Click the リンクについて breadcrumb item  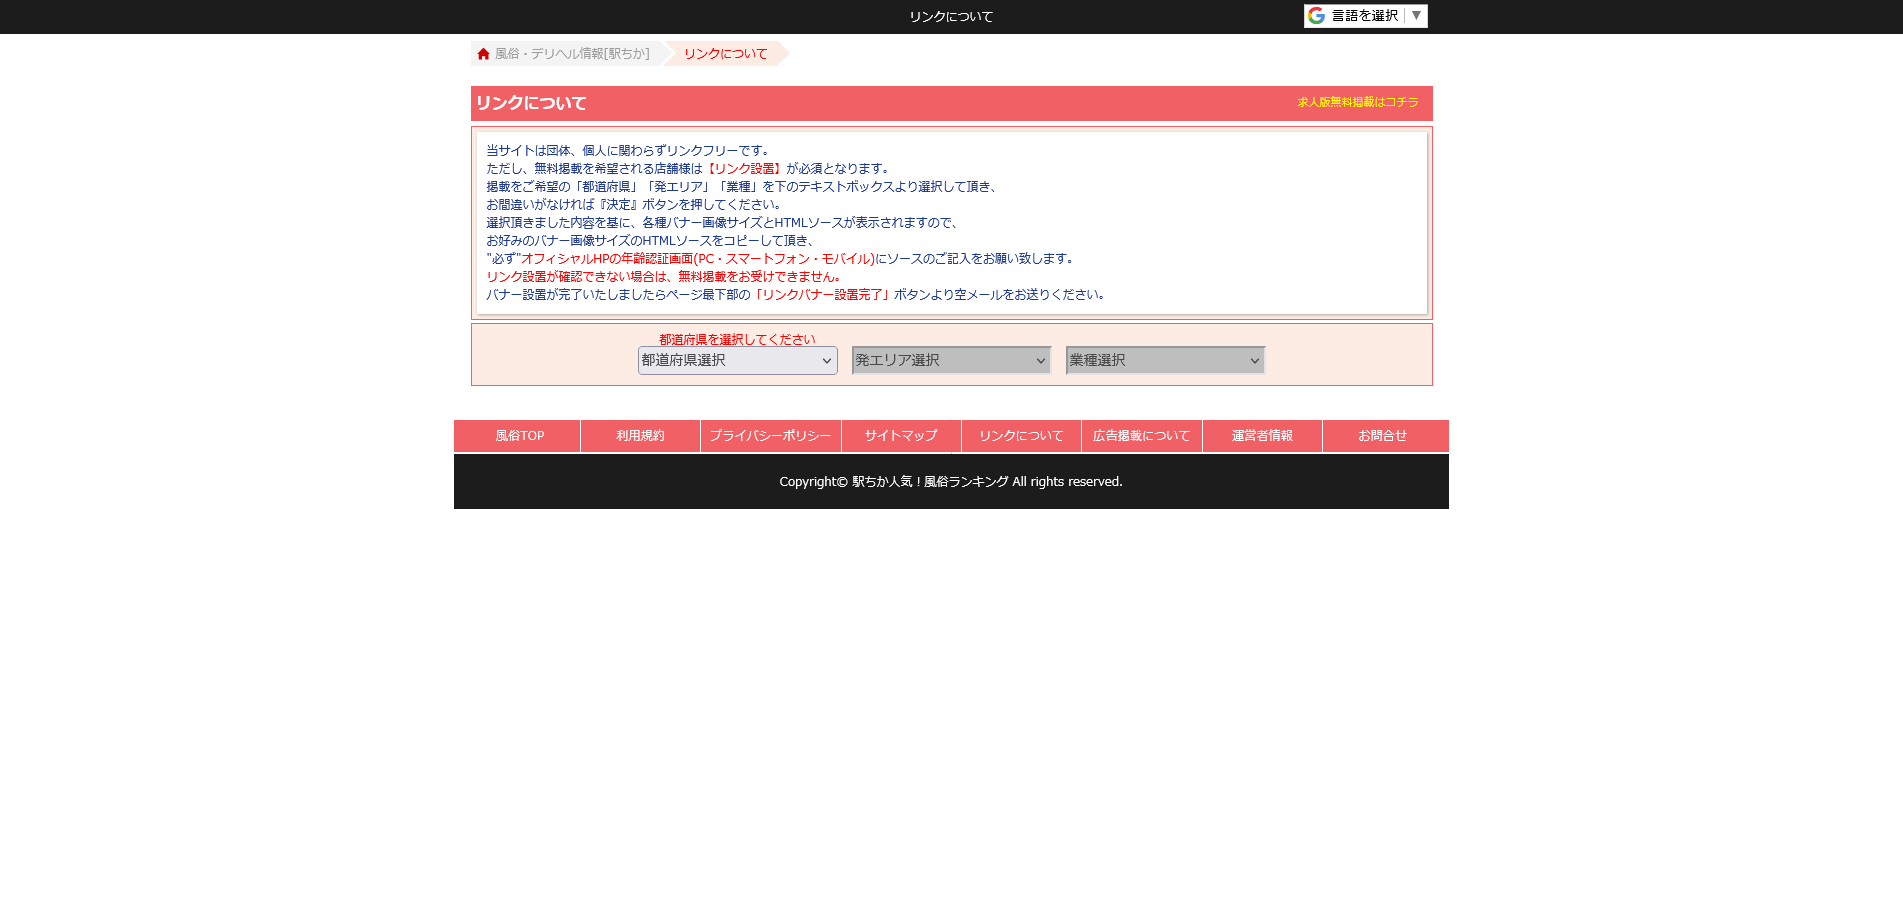click(x=726, y=54)
